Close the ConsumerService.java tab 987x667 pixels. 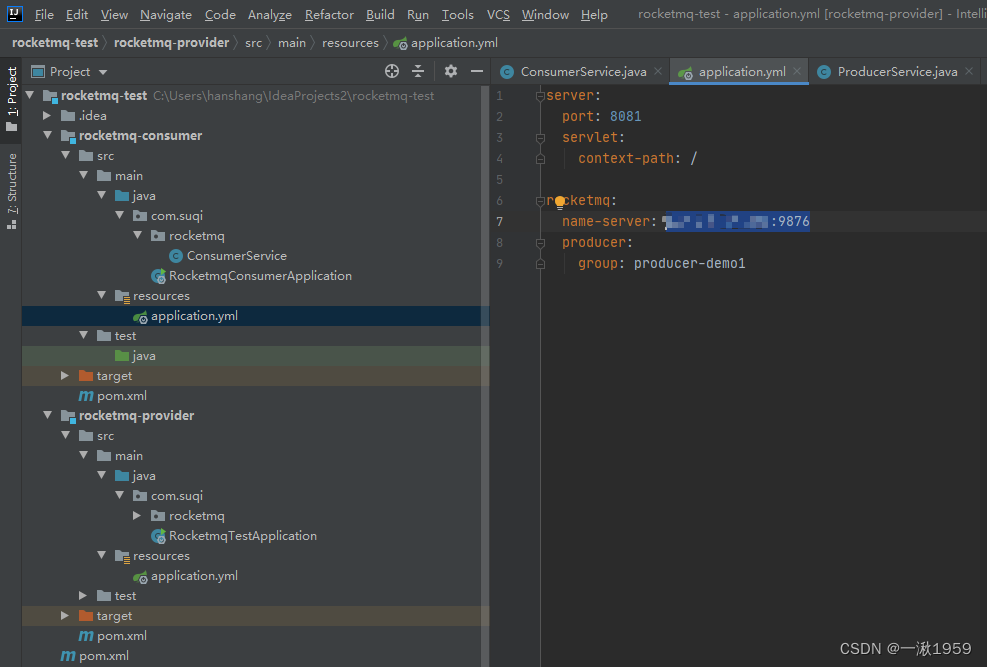[x=658, y=71]
